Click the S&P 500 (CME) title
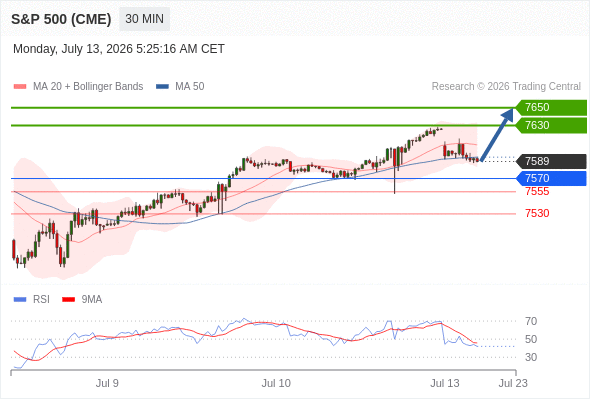 coord(61,19)
